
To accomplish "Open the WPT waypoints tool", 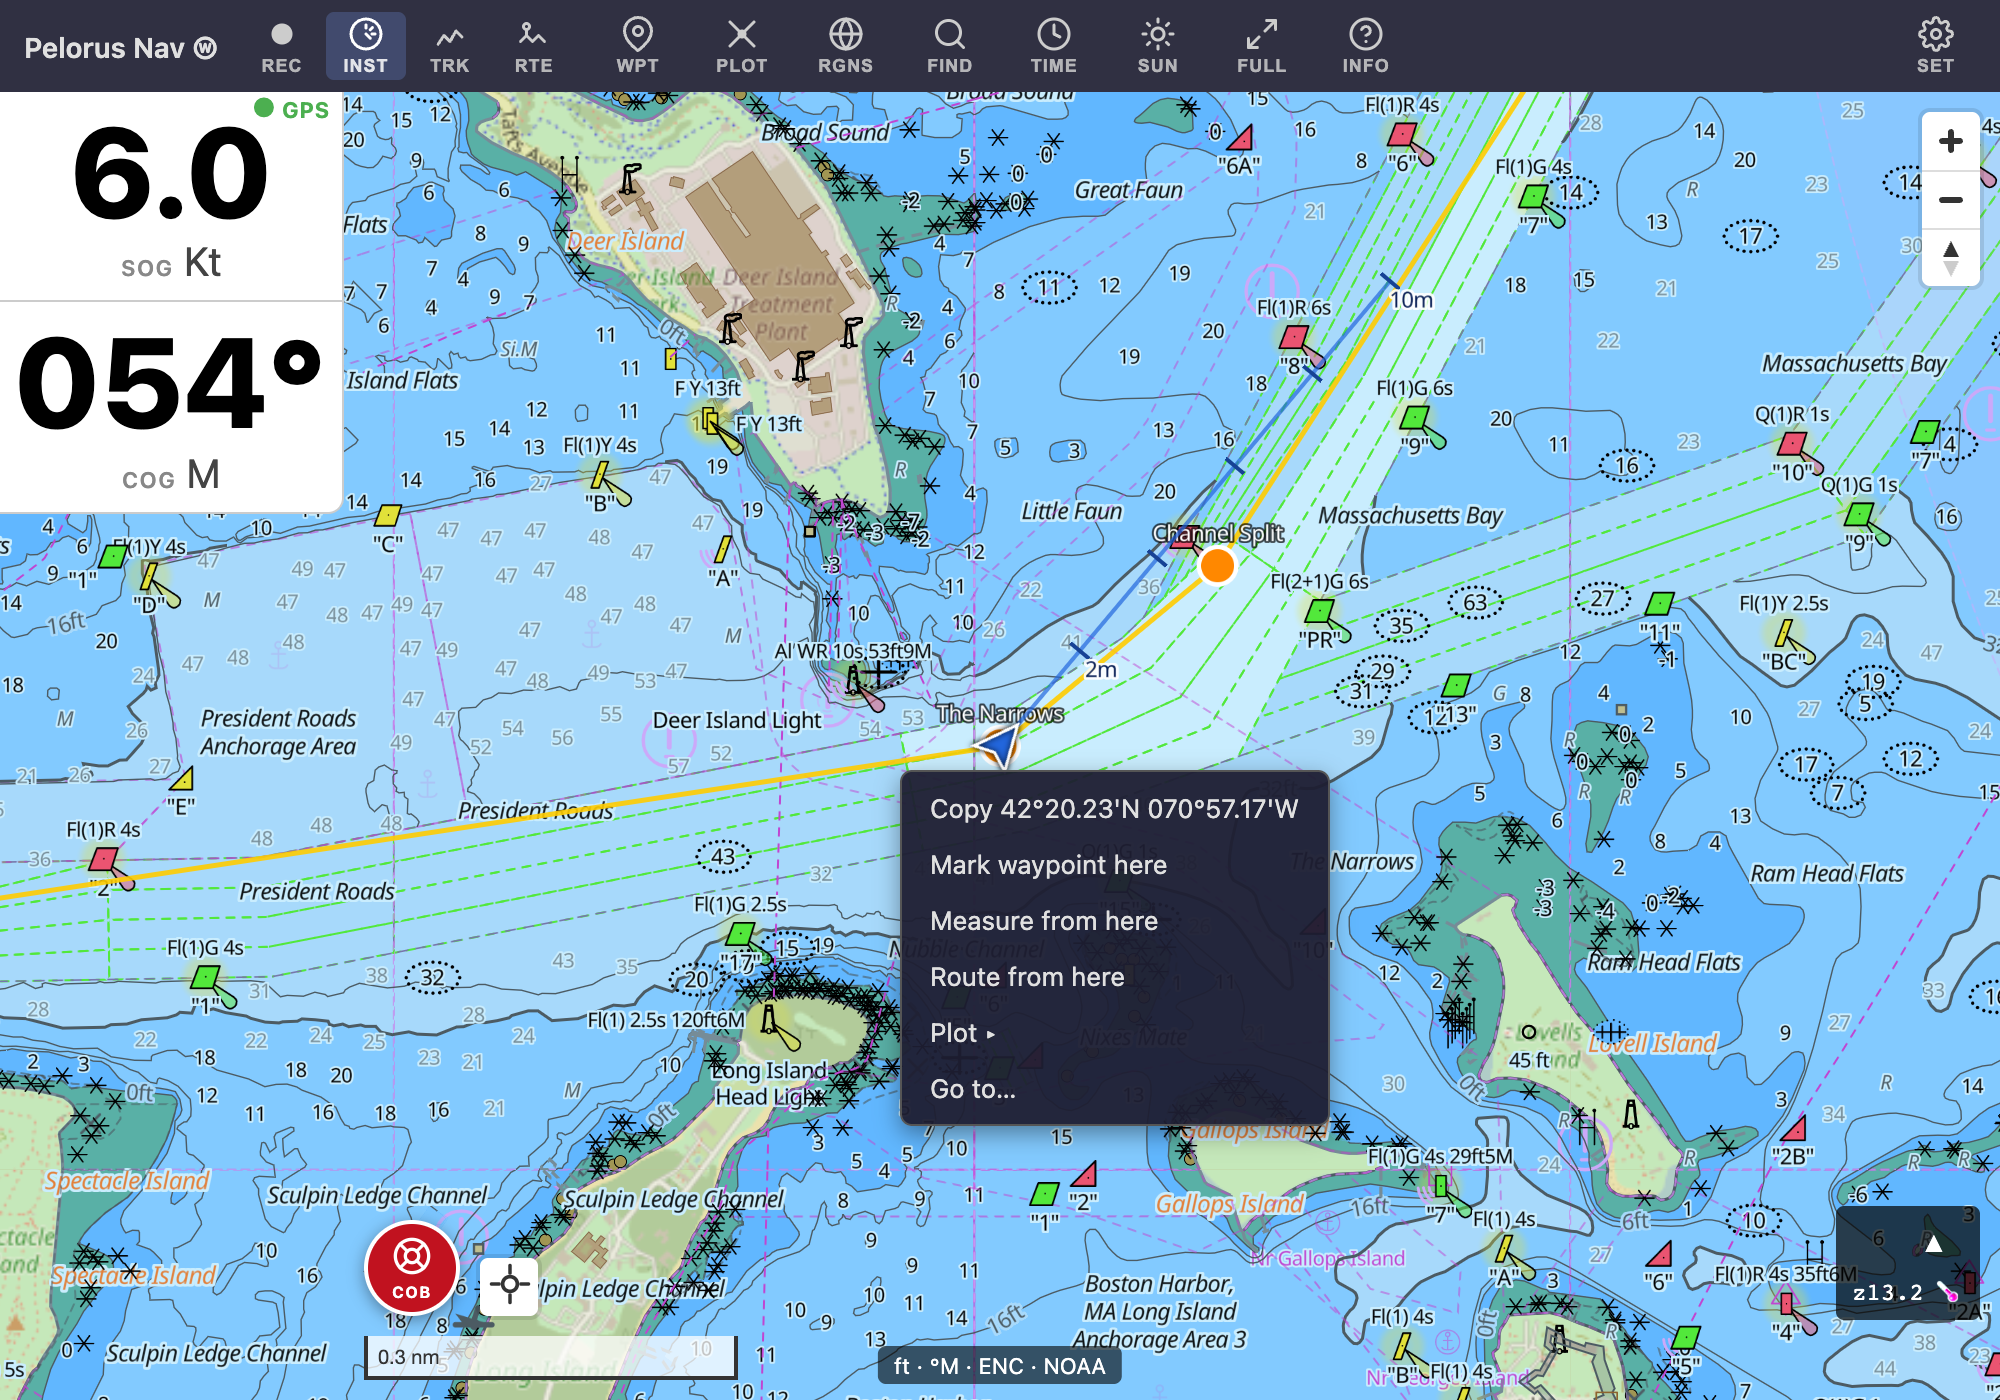I will pyautogui.click(x=637, y=47).
